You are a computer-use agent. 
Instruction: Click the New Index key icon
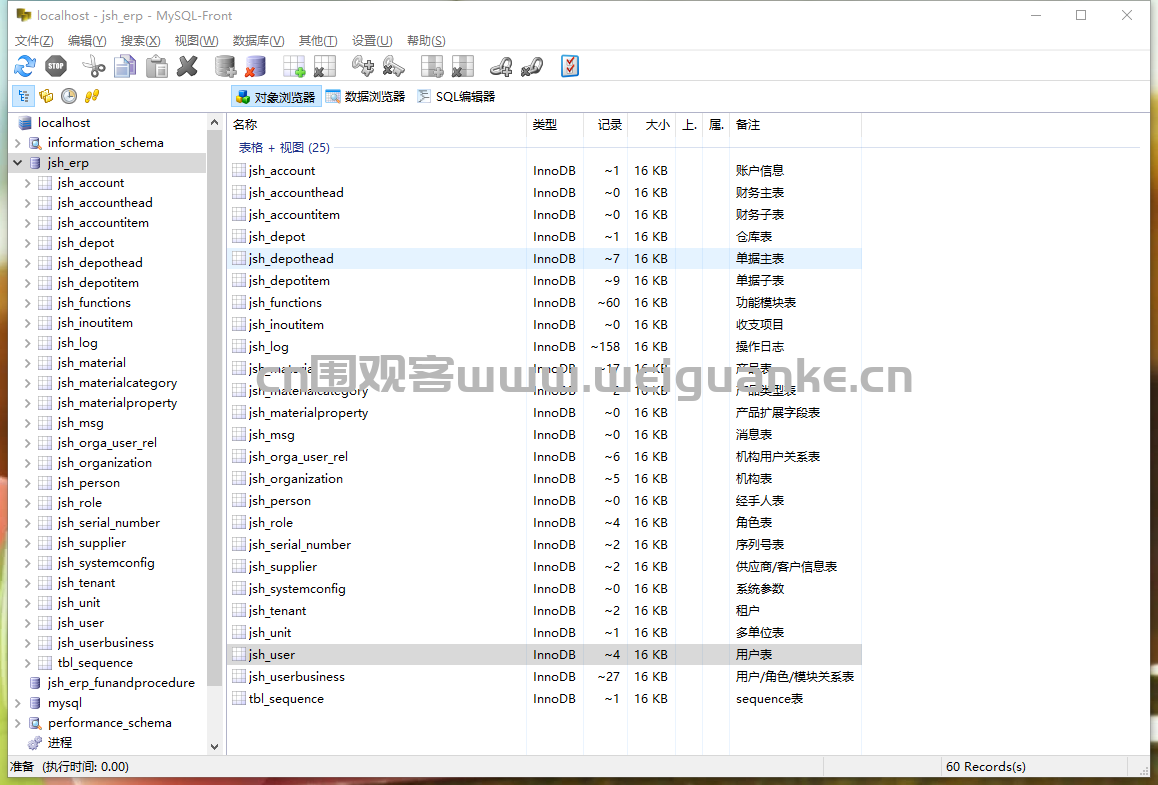point(363,66)
